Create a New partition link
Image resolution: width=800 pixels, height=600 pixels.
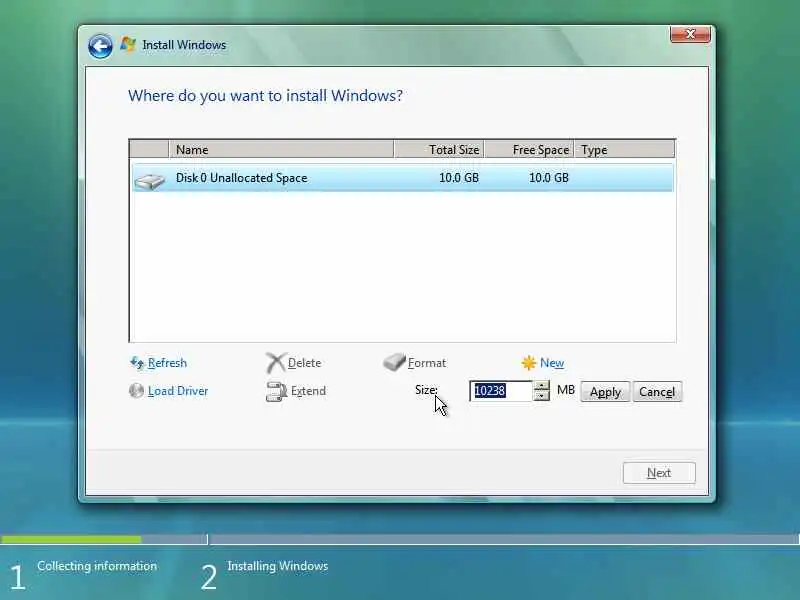pos(552,363)
